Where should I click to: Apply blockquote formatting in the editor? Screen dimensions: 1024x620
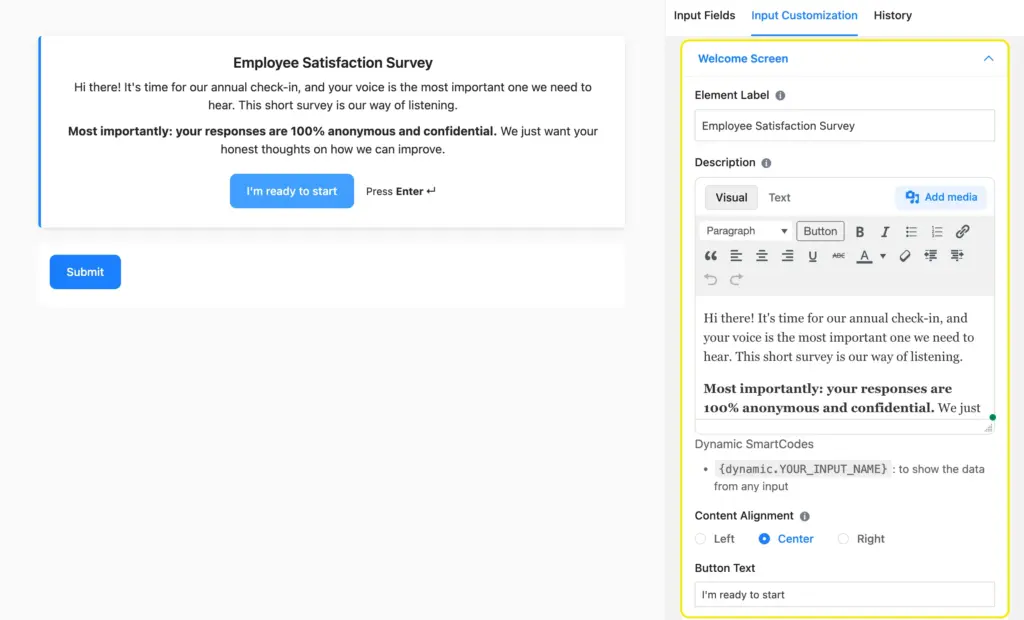pyautogui.click(x=712, y=256)
